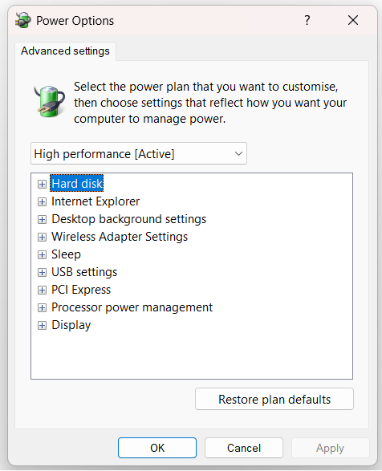
Task: Expand the Sleep plus box
Action: coord(42,255)
